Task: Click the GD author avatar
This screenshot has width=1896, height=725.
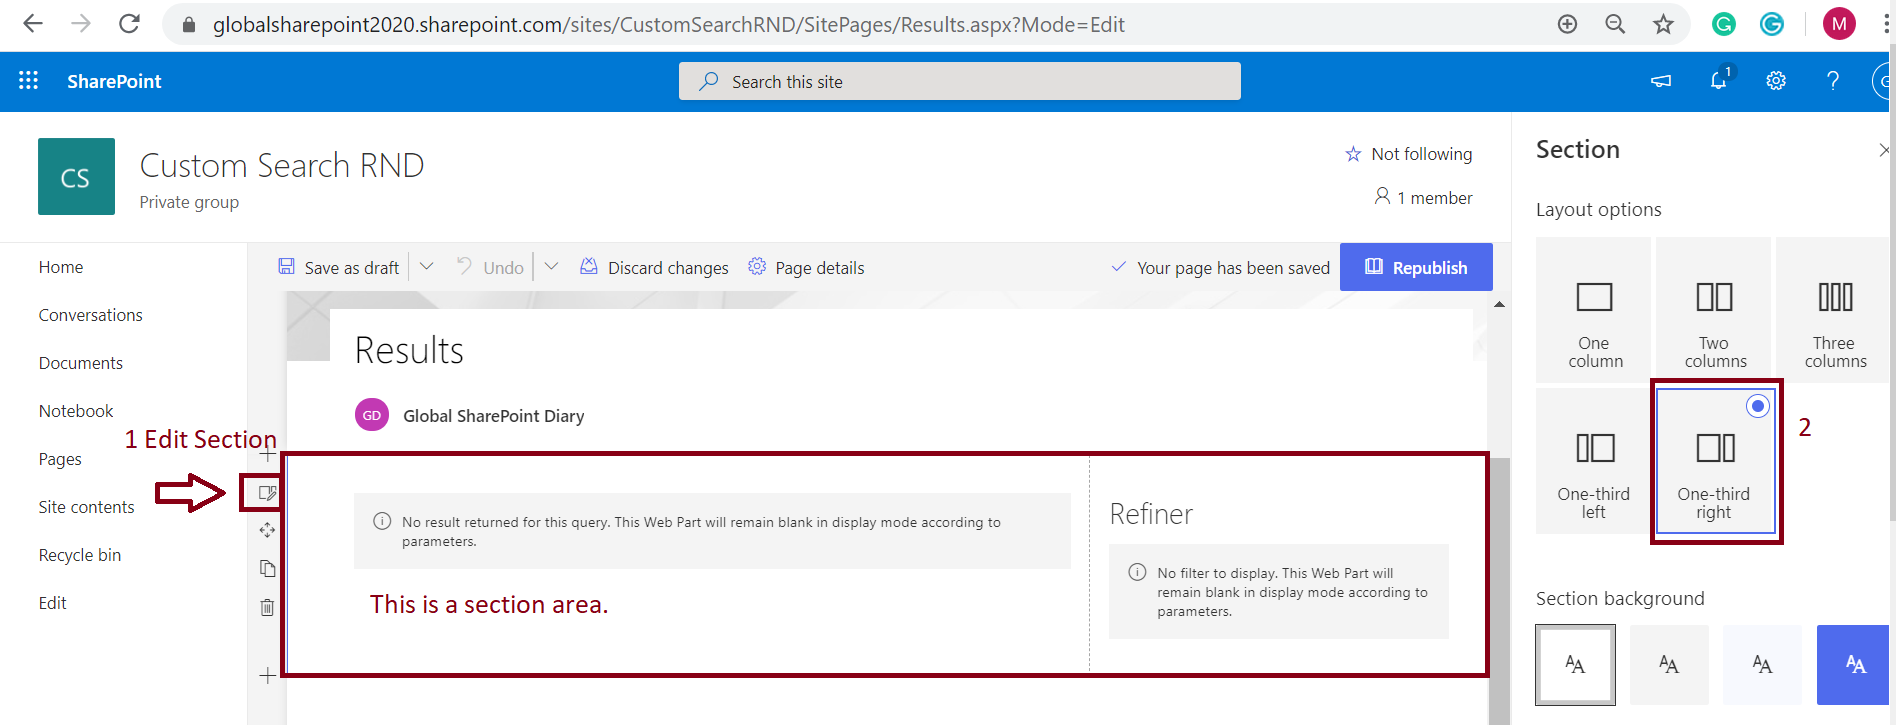Action: pyautogui.click(x=372, y=415)
